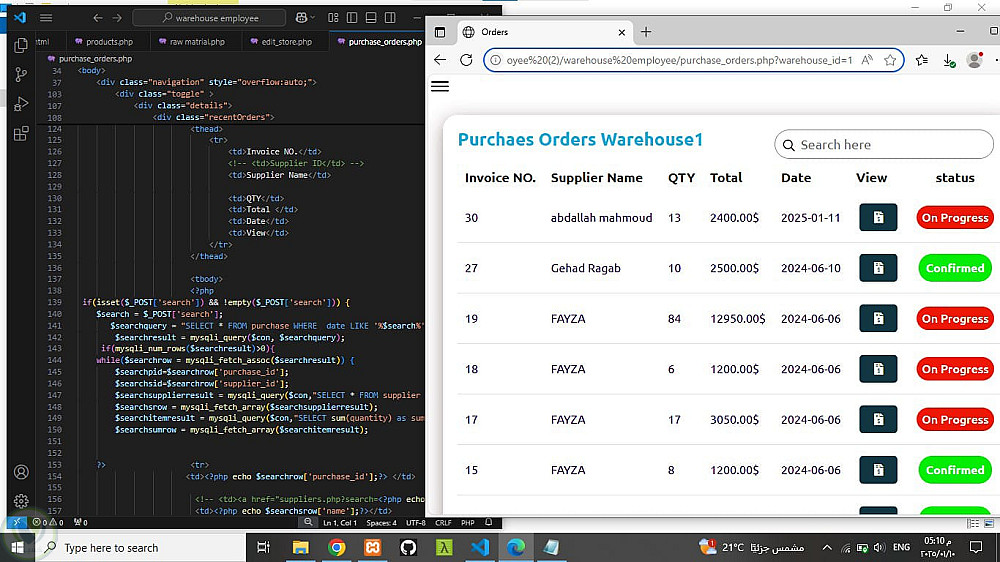Select the Orders browser tab
Screen dimensions: 1000x562
(x=542, y=32)
